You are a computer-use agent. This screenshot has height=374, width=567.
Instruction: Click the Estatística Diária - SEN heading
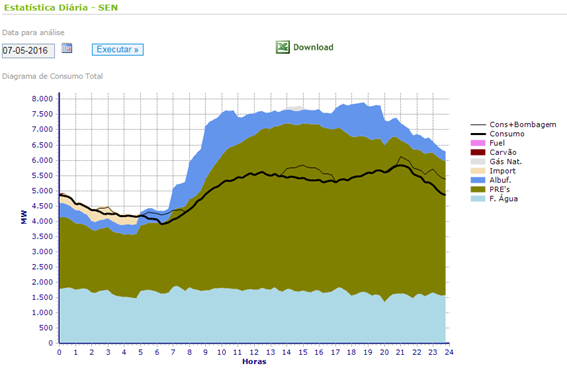pos(61,8)
